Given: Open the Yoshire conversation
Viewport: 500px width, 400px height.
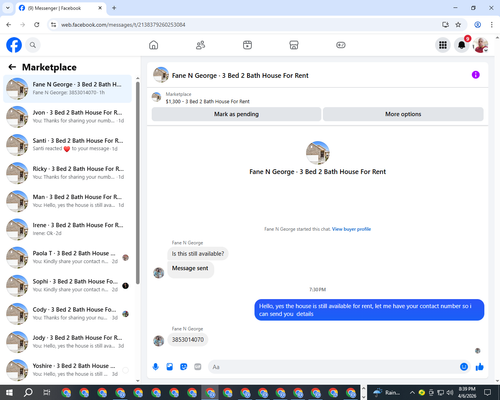Looking at the screenshot, I should click(x=67, y=370).
